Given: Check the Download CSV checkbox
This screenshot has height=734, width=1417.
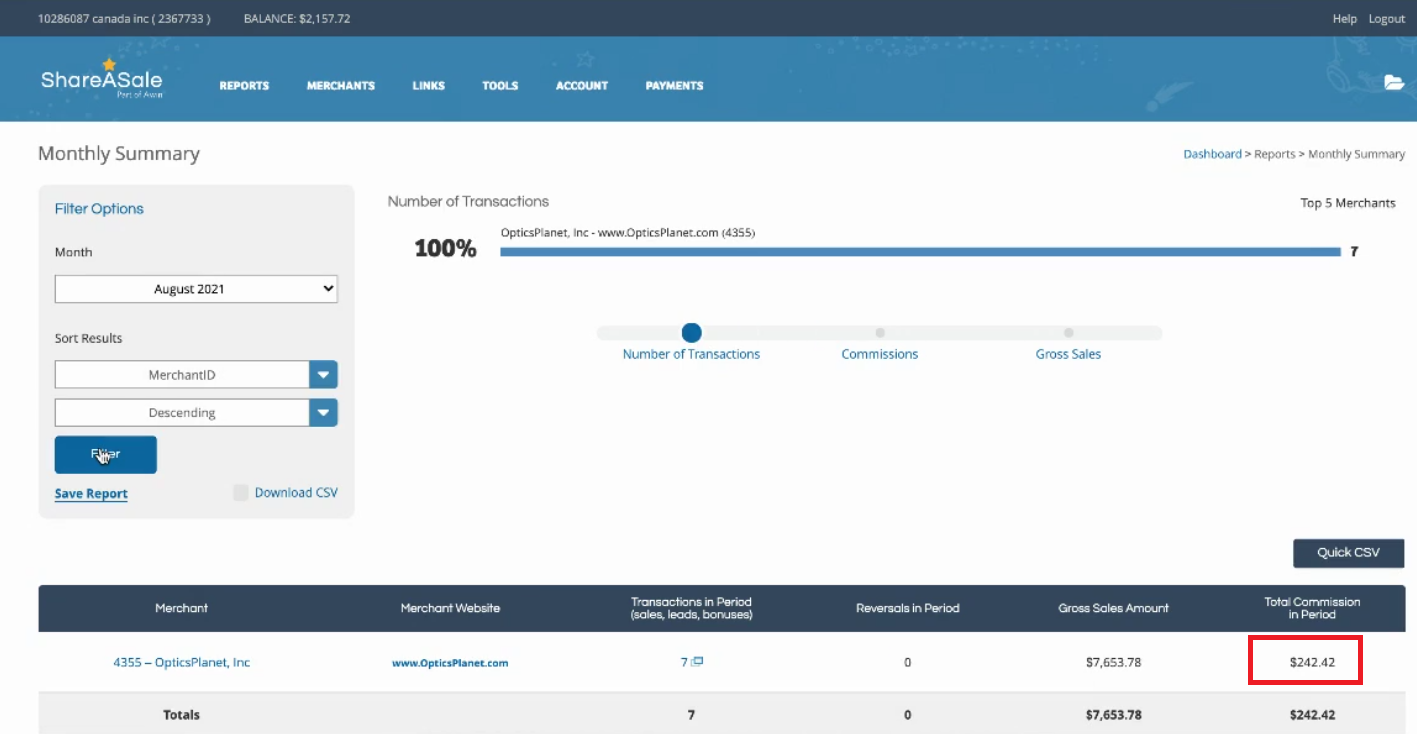Looking at the screenshot, I should 240,492.
